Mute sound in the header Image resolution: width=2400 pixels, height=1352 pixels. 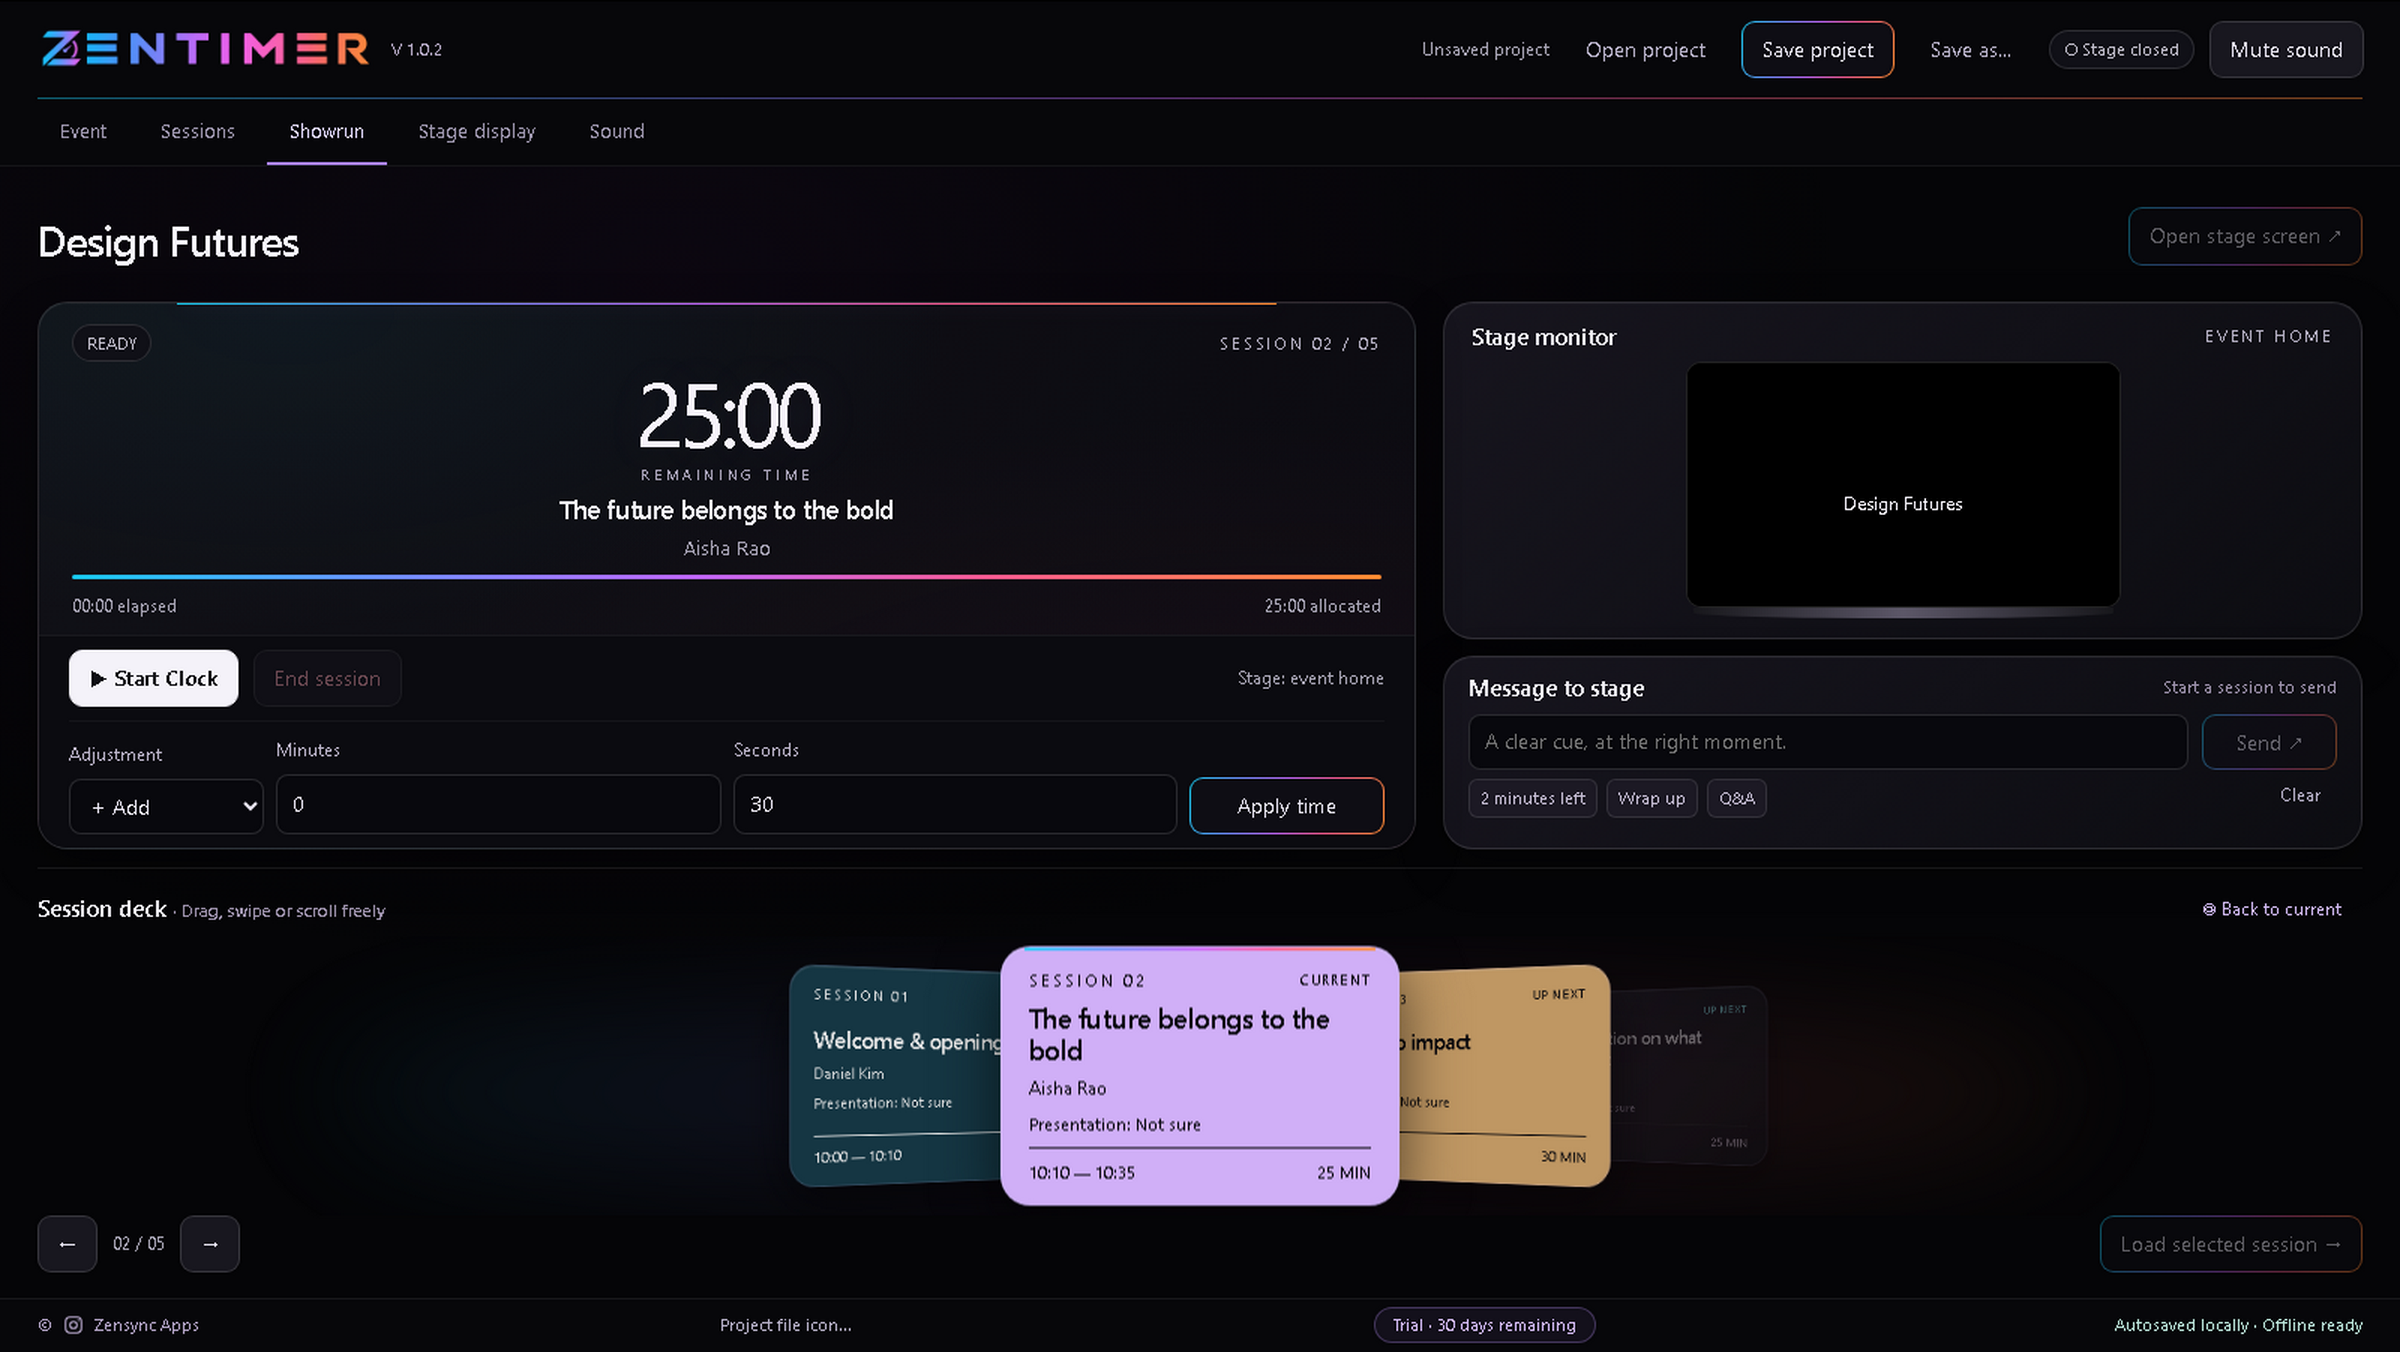pyautogui.click(x=2286, y=50)
